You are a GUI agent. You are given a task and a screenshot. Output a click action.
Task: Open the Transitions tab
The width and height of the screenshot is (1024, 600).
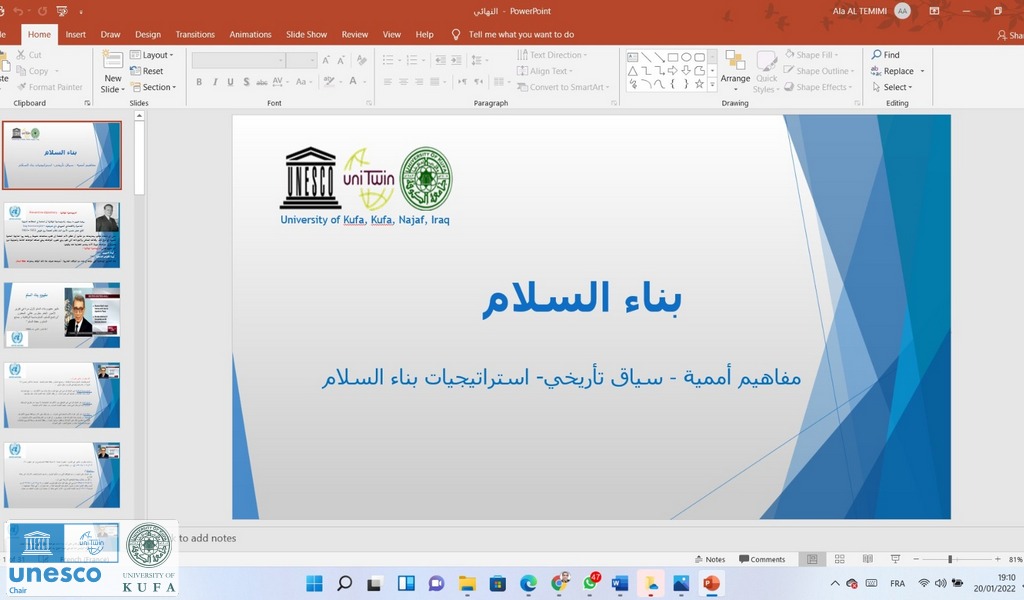point(195,34)
